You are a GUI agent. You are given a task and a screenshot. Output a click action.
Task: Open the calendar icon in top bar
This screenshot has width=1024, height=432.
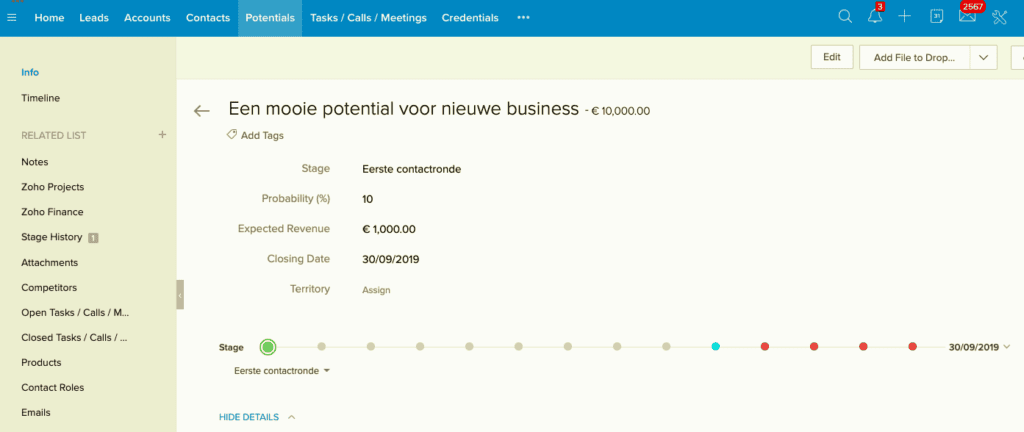click(936, 17)
